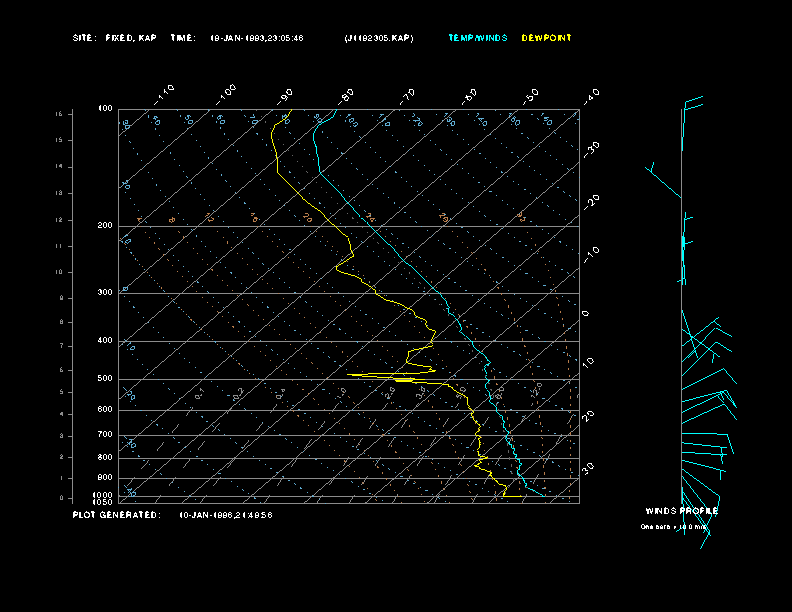Click the -70 isotherm label on top

[x=408, y=96]
